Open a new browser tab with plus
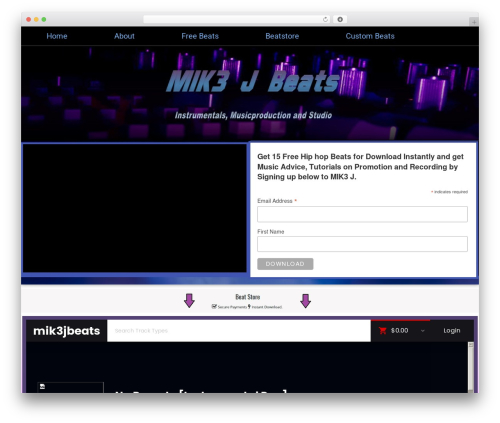The image size is (500, 423). point(474,22)
